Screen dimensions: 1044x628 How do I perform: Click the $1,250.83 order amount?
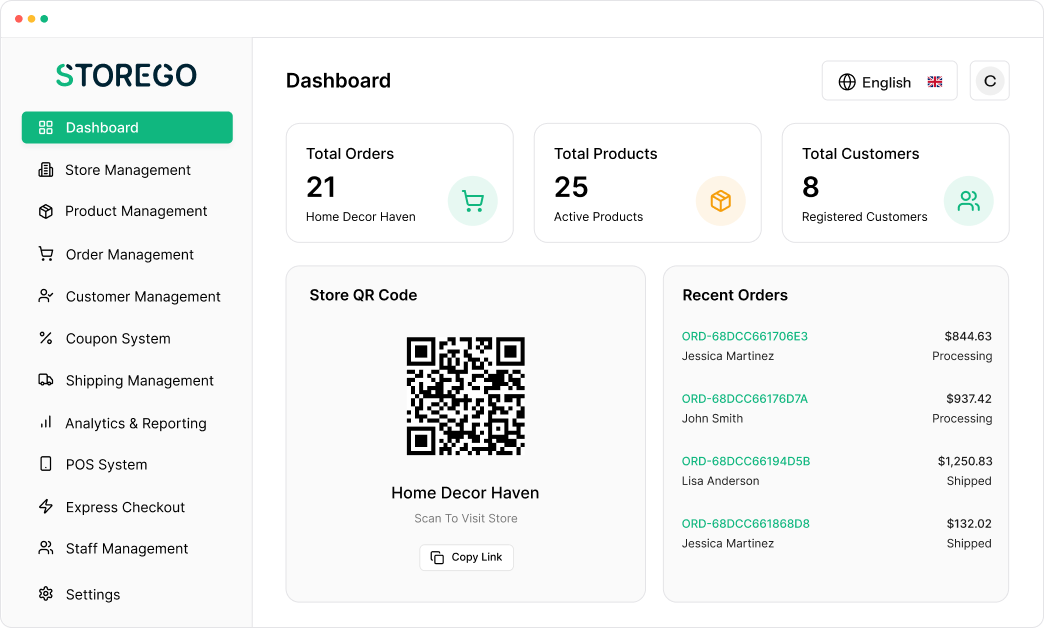tap(965, 461)
